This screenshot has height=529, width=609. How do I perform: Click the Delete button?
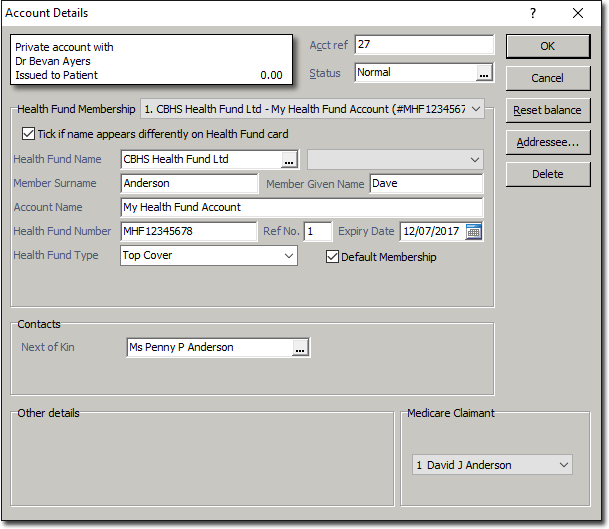point(547,174)
